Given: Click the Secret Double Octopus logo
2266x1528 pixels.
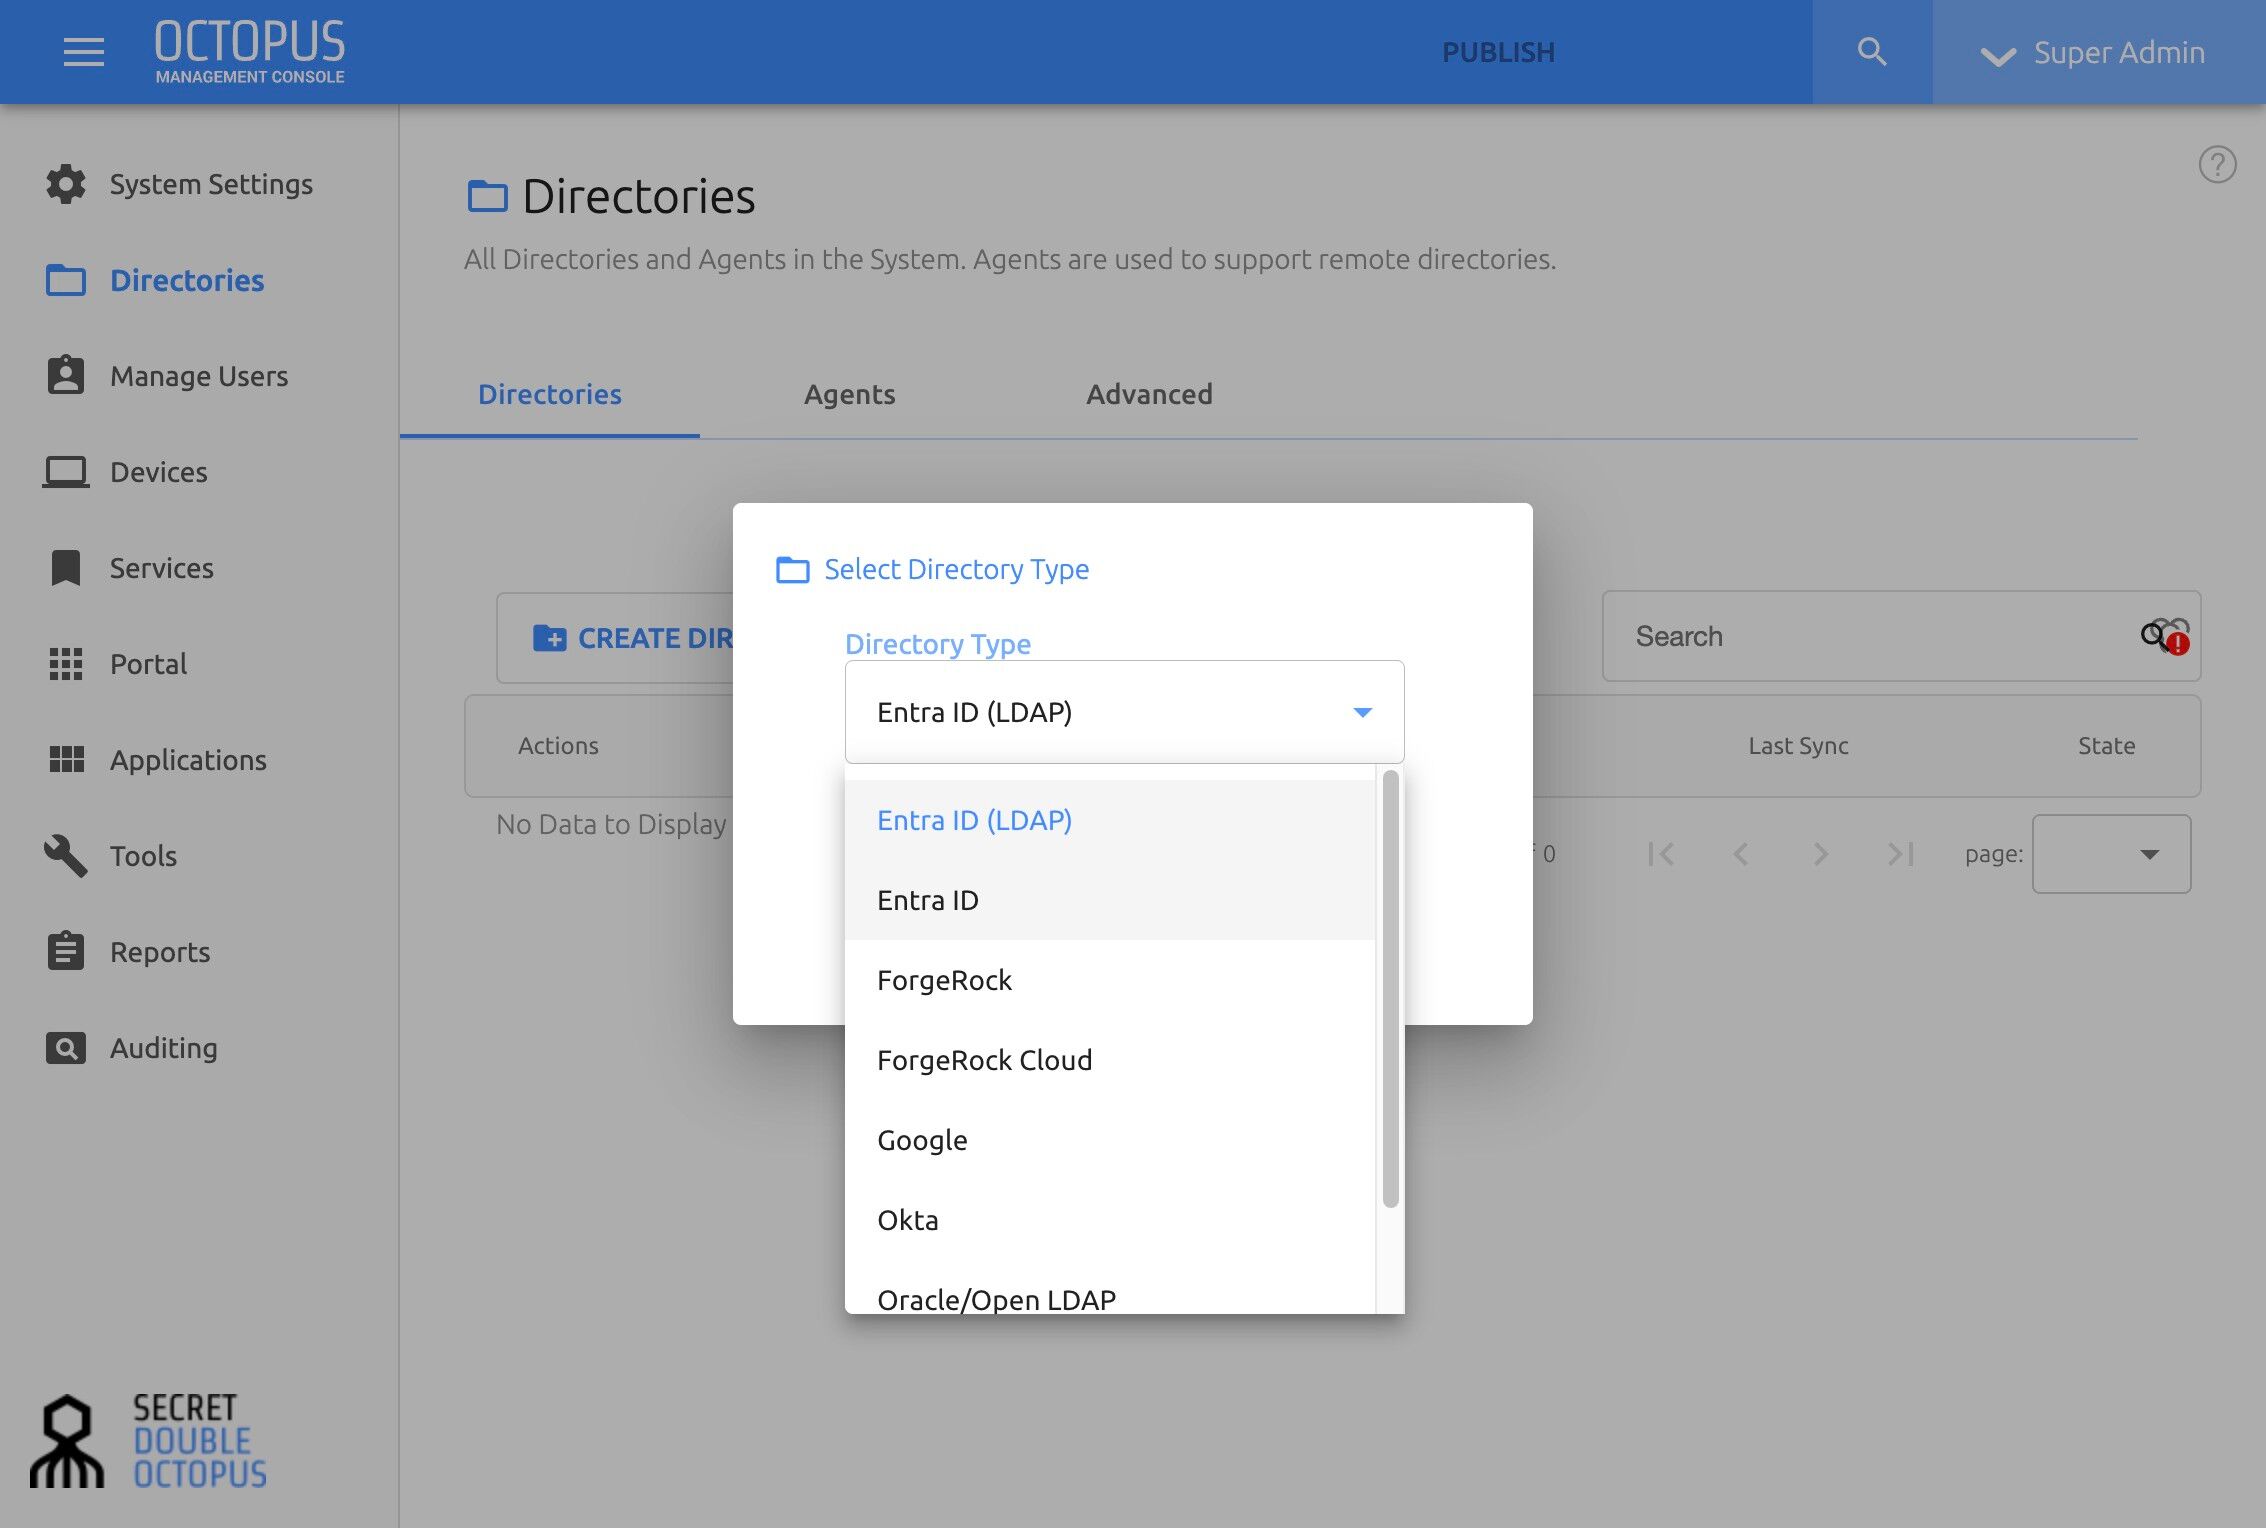Looking at the screenshot, I should click(148, 1441).
